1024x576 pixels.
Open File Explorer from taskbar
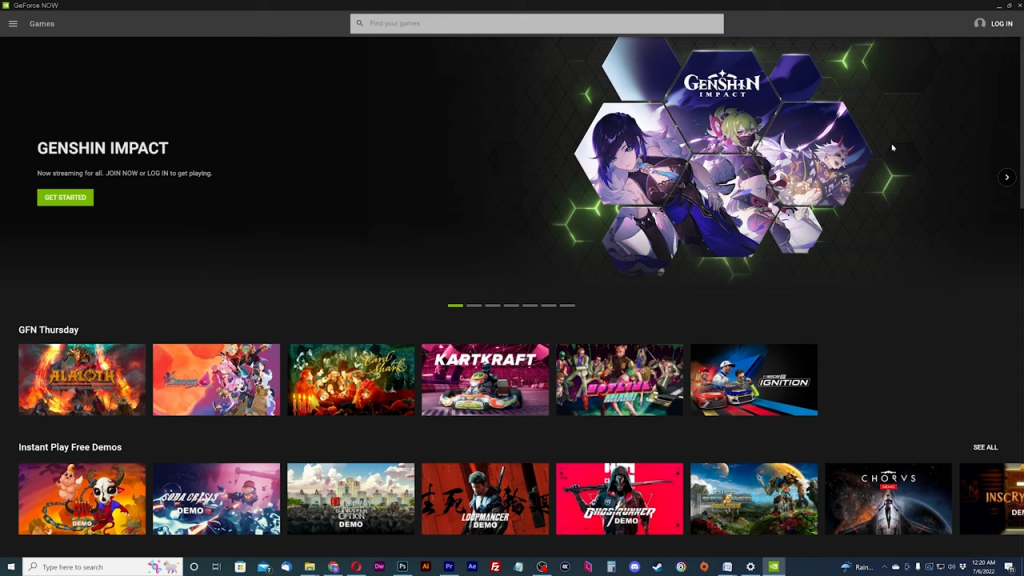click(x=310, y=567)
